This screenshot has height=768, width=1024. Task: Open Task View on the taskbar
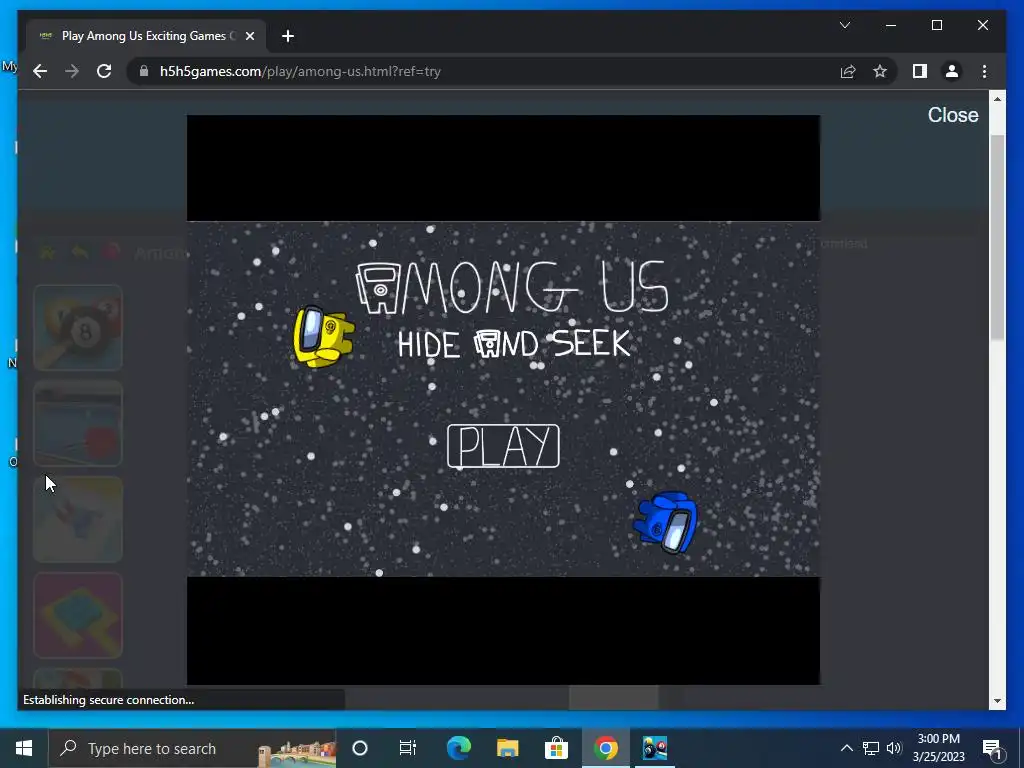tap(408, 748)
